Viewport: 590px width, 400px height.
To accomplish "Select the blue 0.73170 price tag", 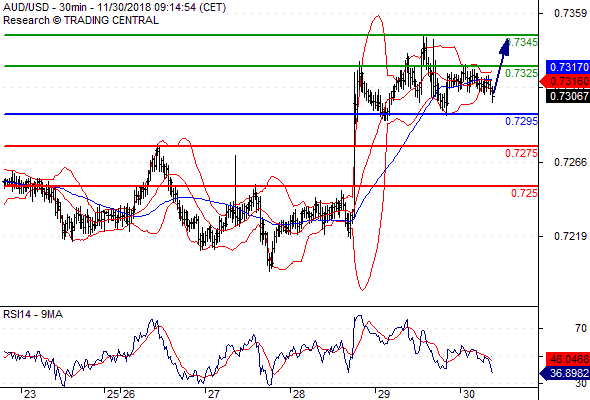I will 567,67.
